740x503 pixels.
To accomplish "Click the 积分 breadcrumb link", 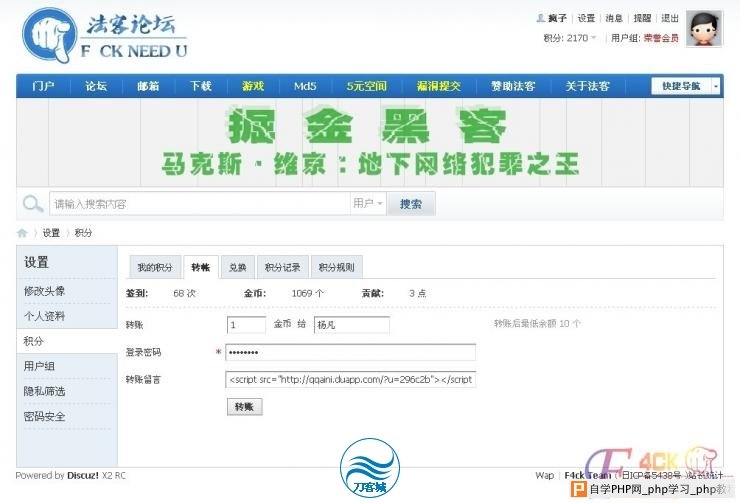I will pyautogui.click(x=83, y=233).
